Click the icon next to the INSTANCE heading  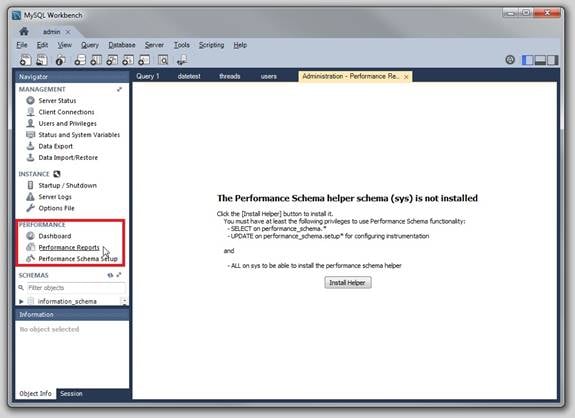point(57,174)
